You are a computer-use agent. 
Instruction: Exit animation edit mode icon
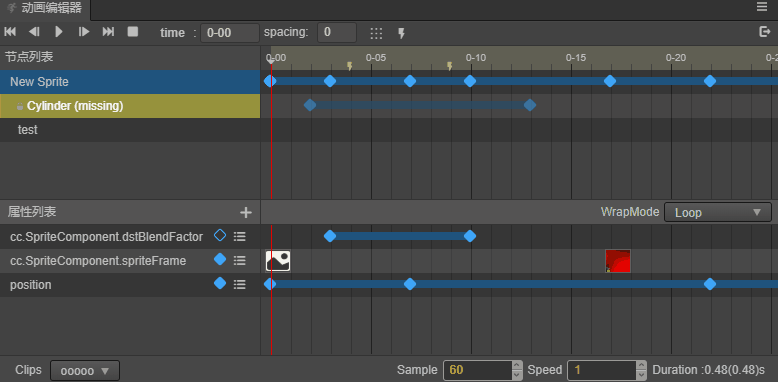[764, 32]
